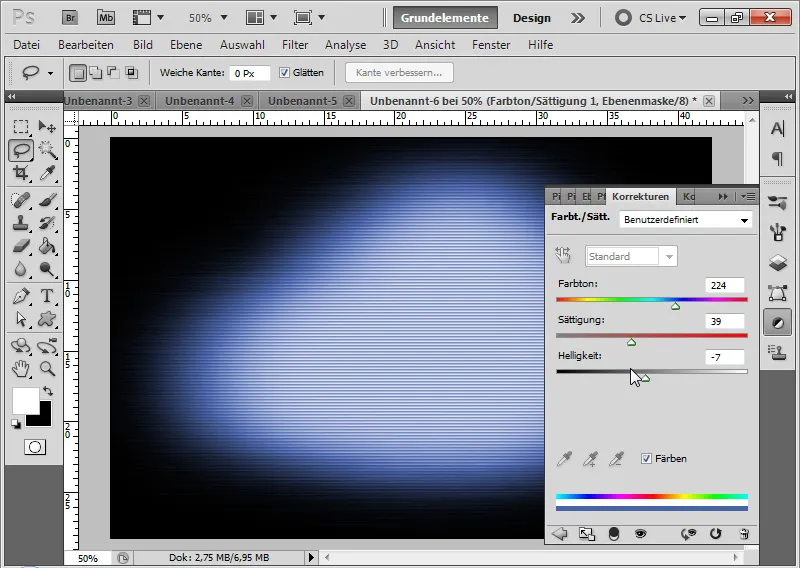Choose Add to selection mode

pos(95,73)
